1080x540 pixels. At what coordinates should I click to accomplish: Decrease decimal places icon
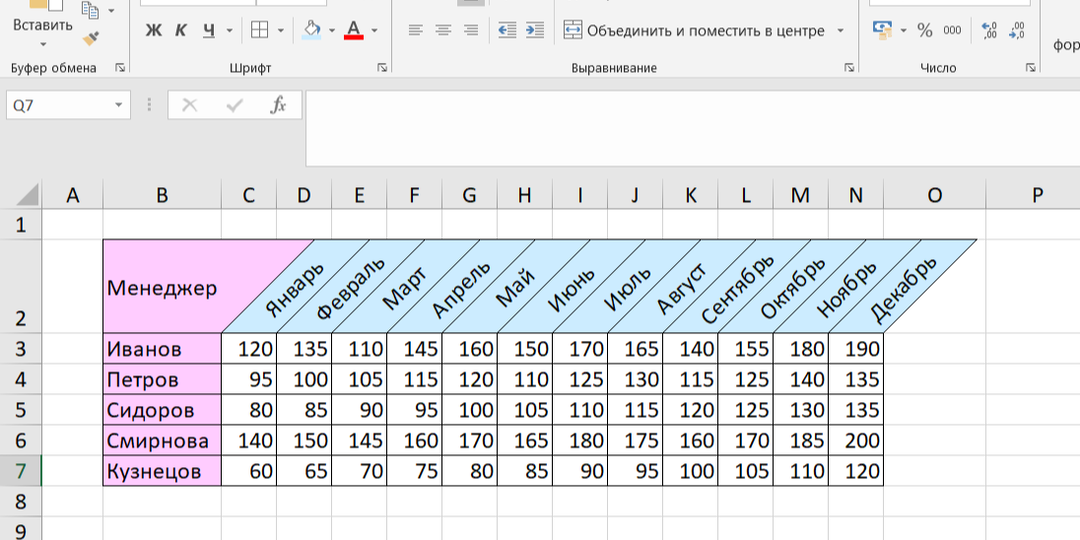click(1016, 30)
